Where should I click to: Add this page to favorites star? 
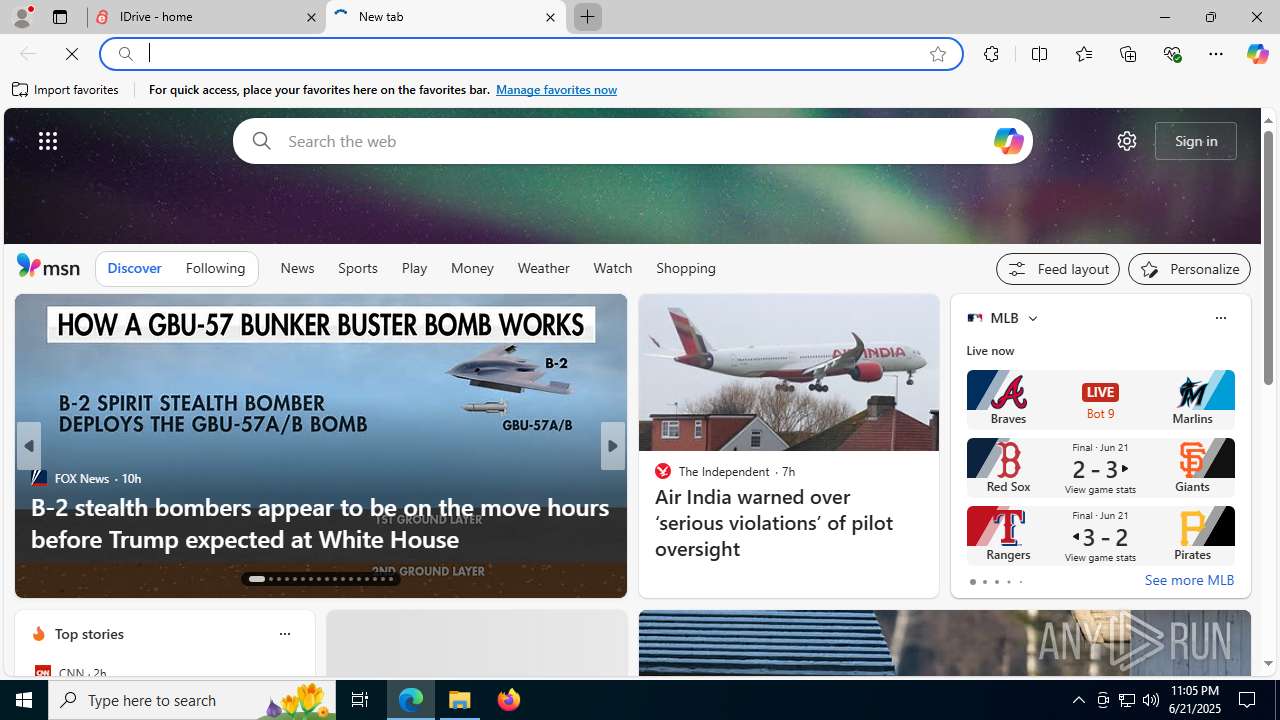point(937,54)
